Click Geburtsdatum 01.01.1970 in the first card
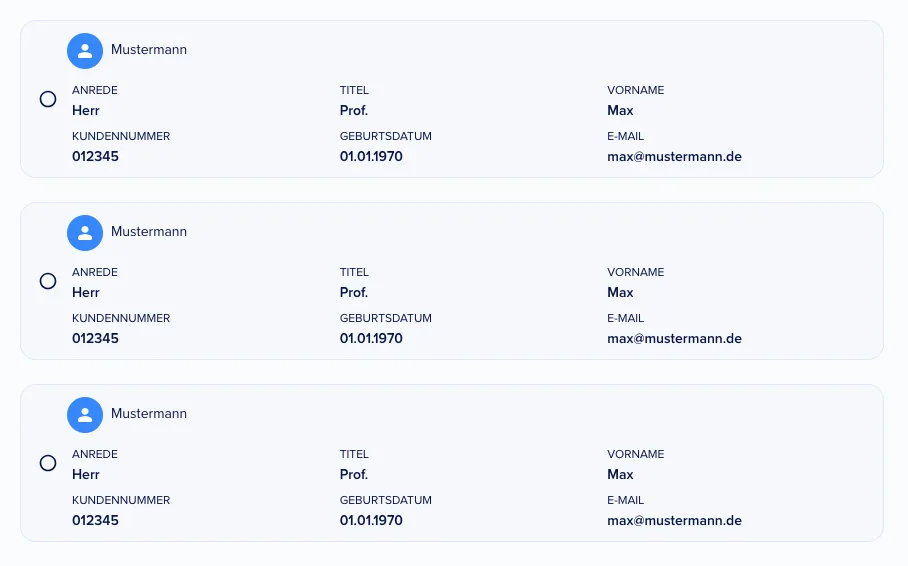Image resolution: width=908 pixels, height=566 pixels. click(371, 156)
